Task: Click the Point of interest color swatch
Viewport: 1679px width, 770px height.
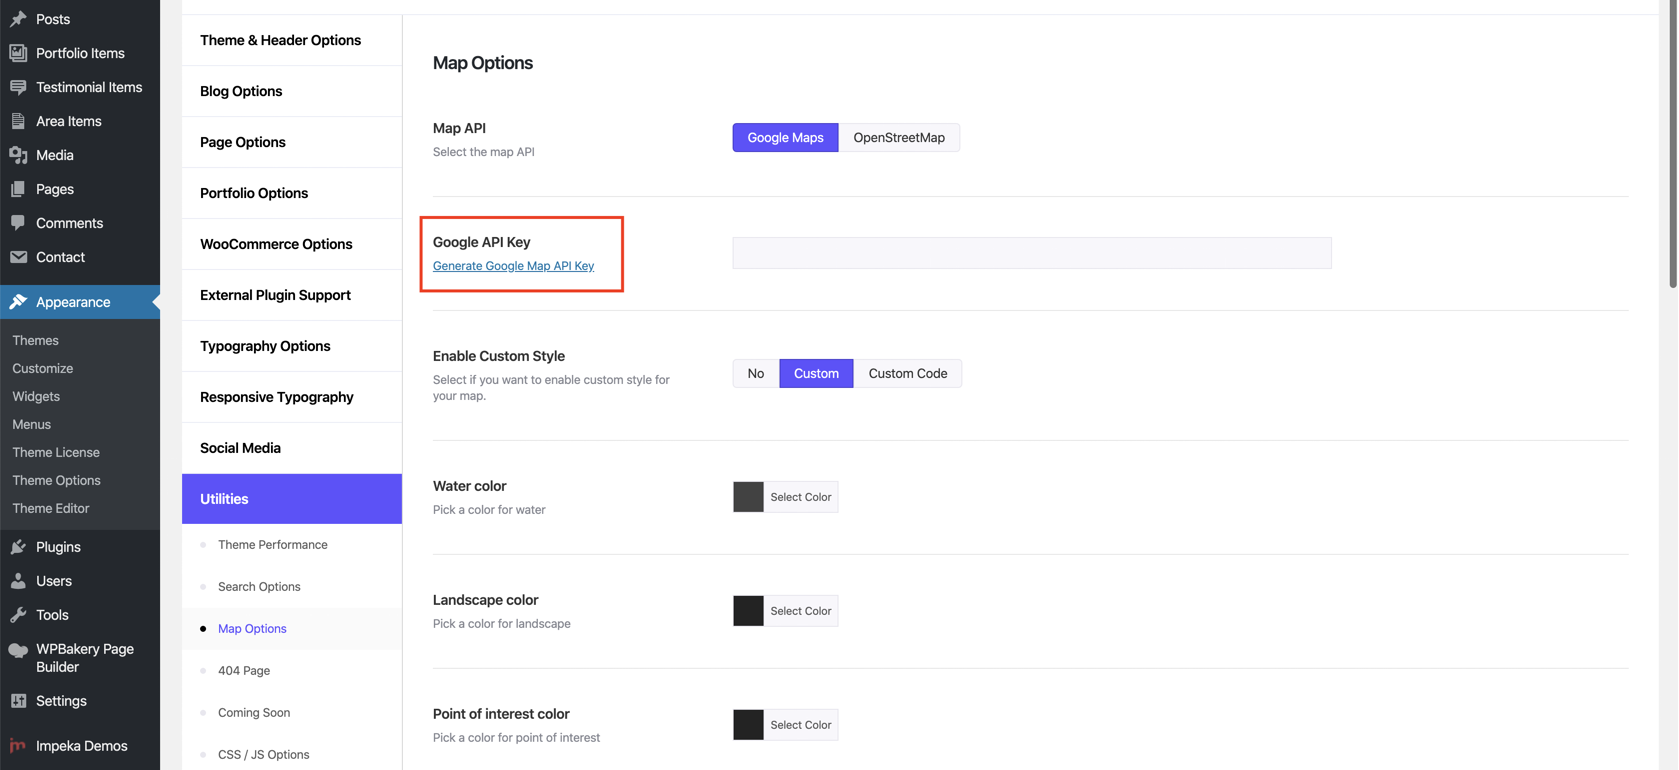Action: [748, 725]
